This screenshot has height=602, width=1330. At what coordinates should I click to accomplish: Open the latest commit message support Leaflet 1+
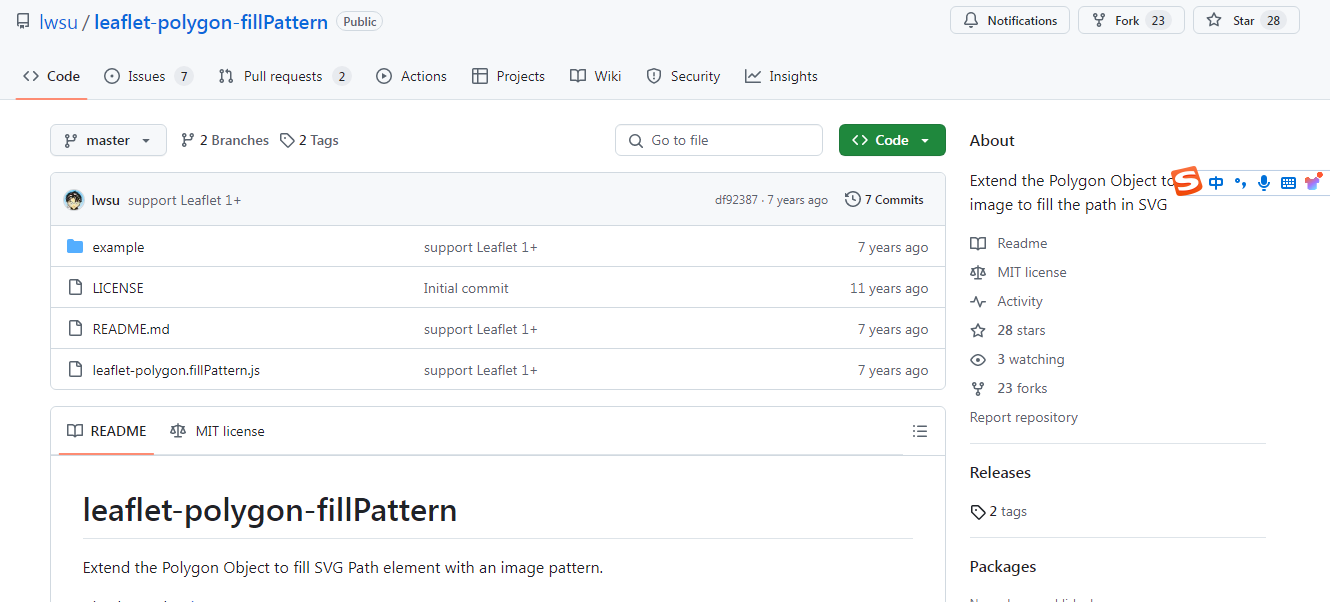tap(184, 200)
